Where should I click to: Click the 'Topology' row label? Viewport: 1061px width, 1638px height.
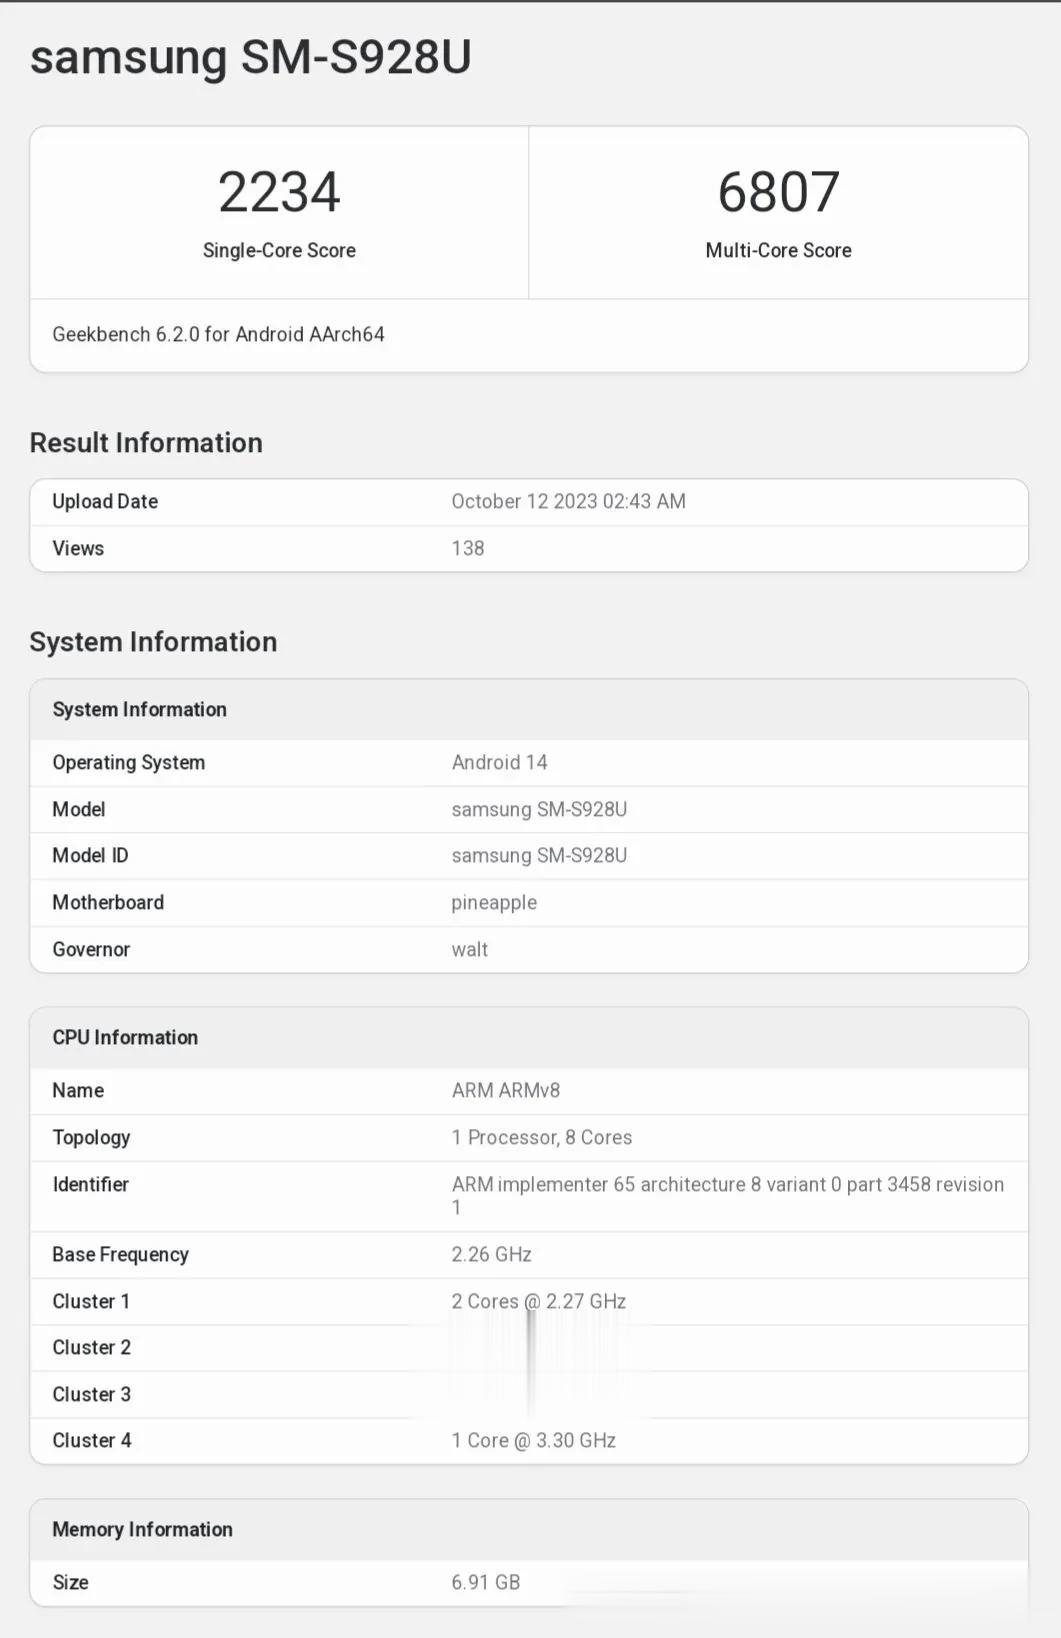pyautogui.click(x=91, y=1138)
